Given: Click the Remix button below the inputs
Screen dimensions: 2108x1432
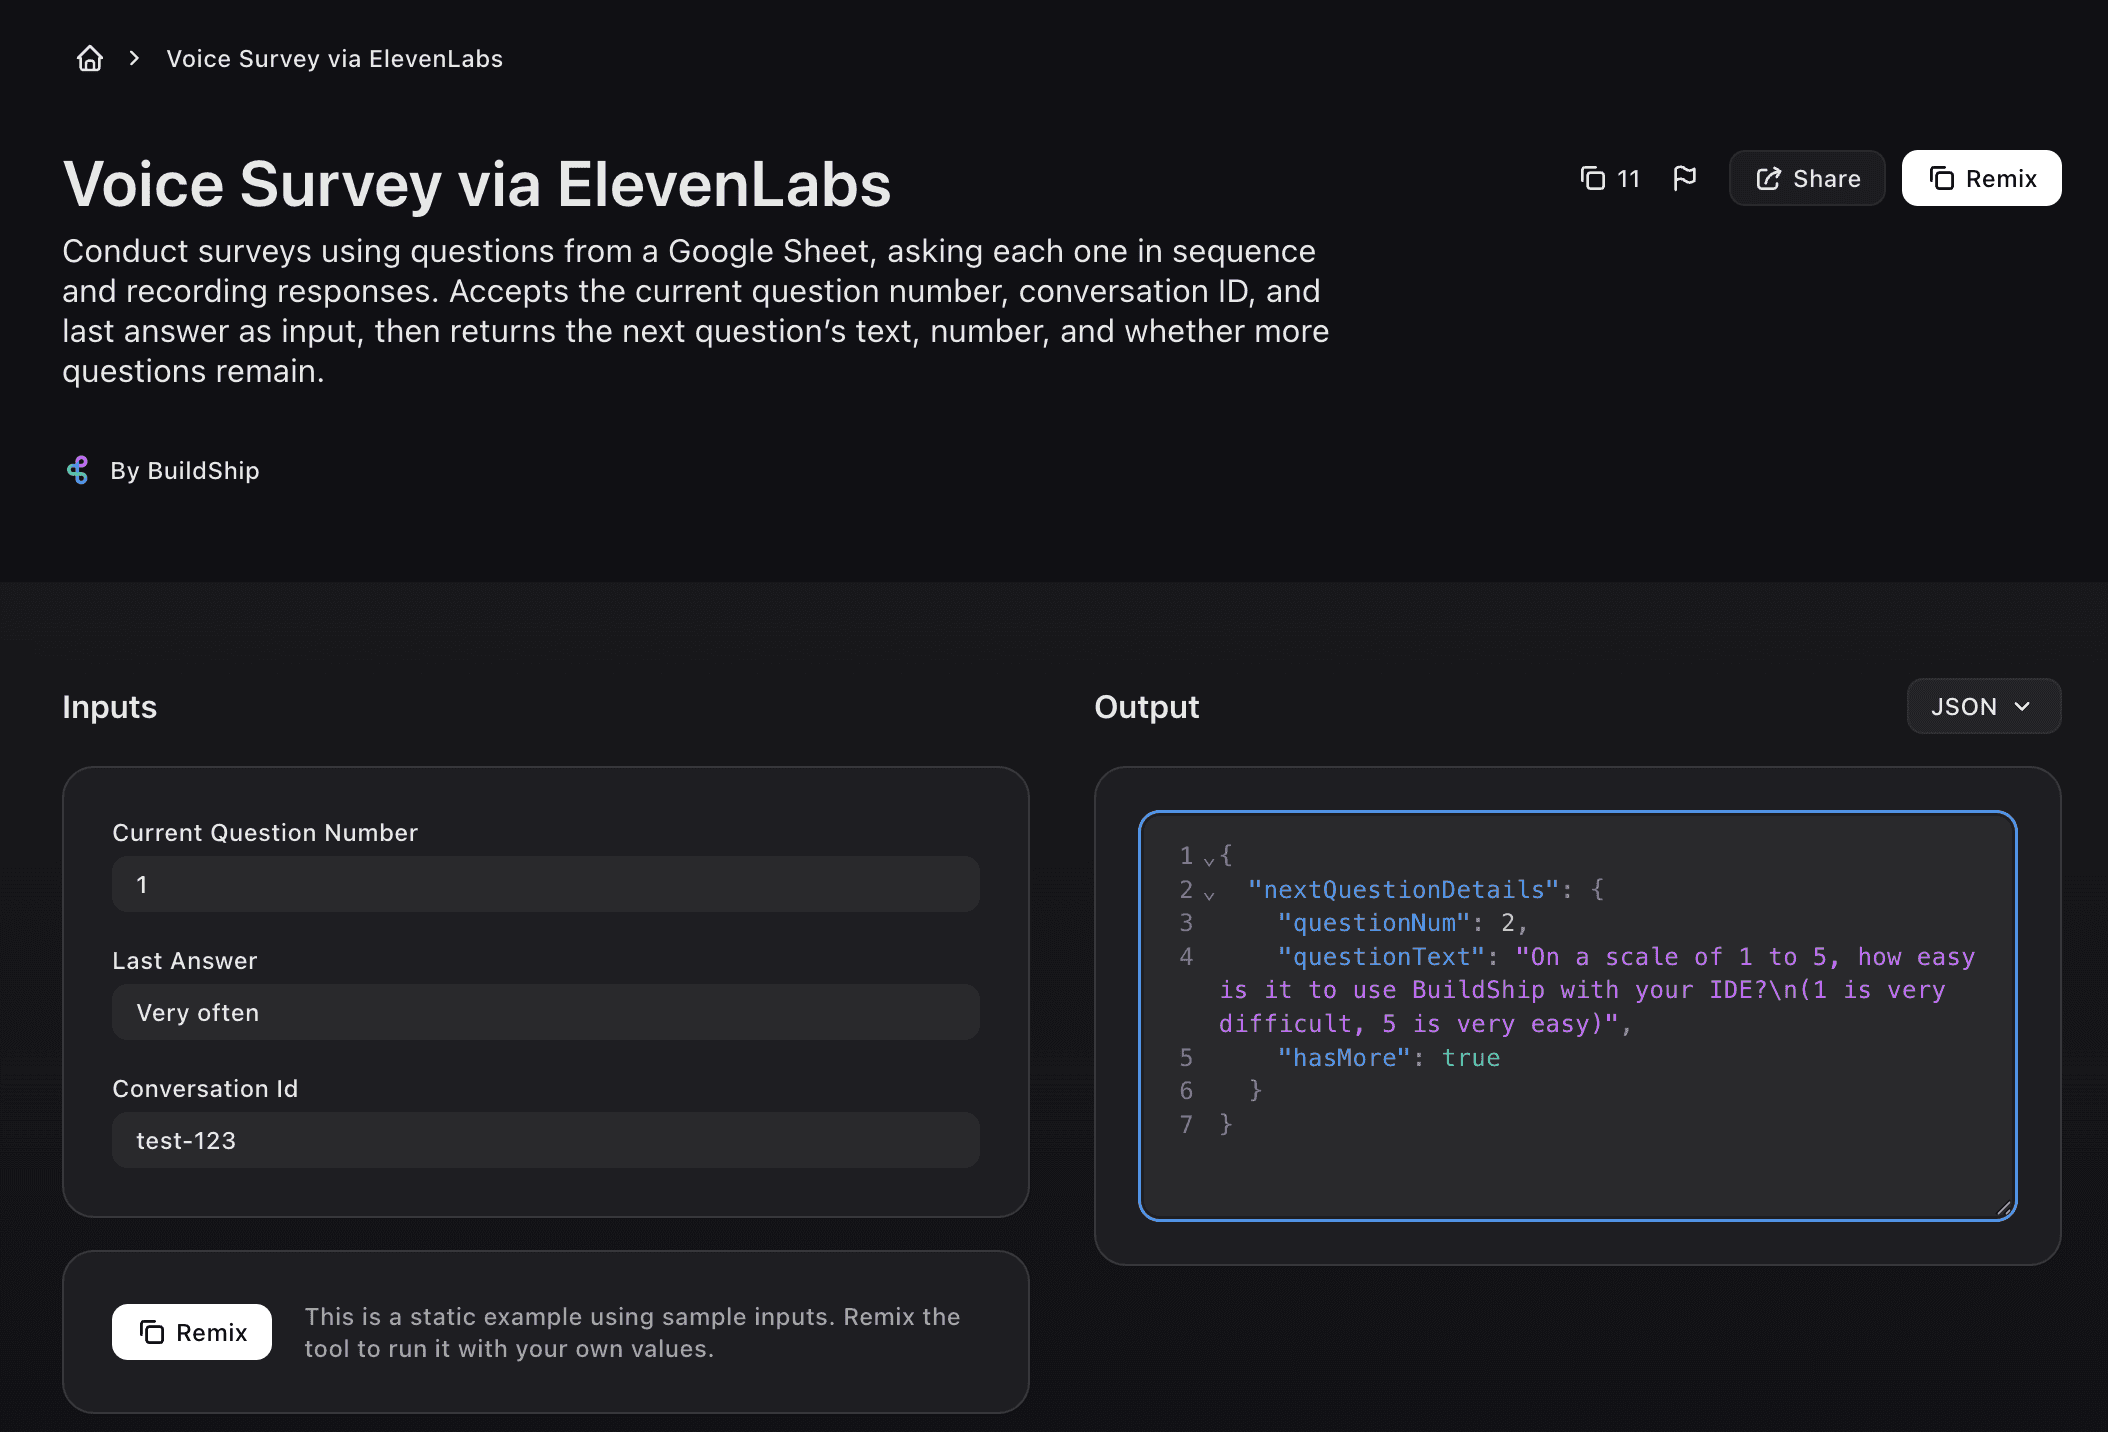Looking at the screenshot, I should [x=192, y=1332].
